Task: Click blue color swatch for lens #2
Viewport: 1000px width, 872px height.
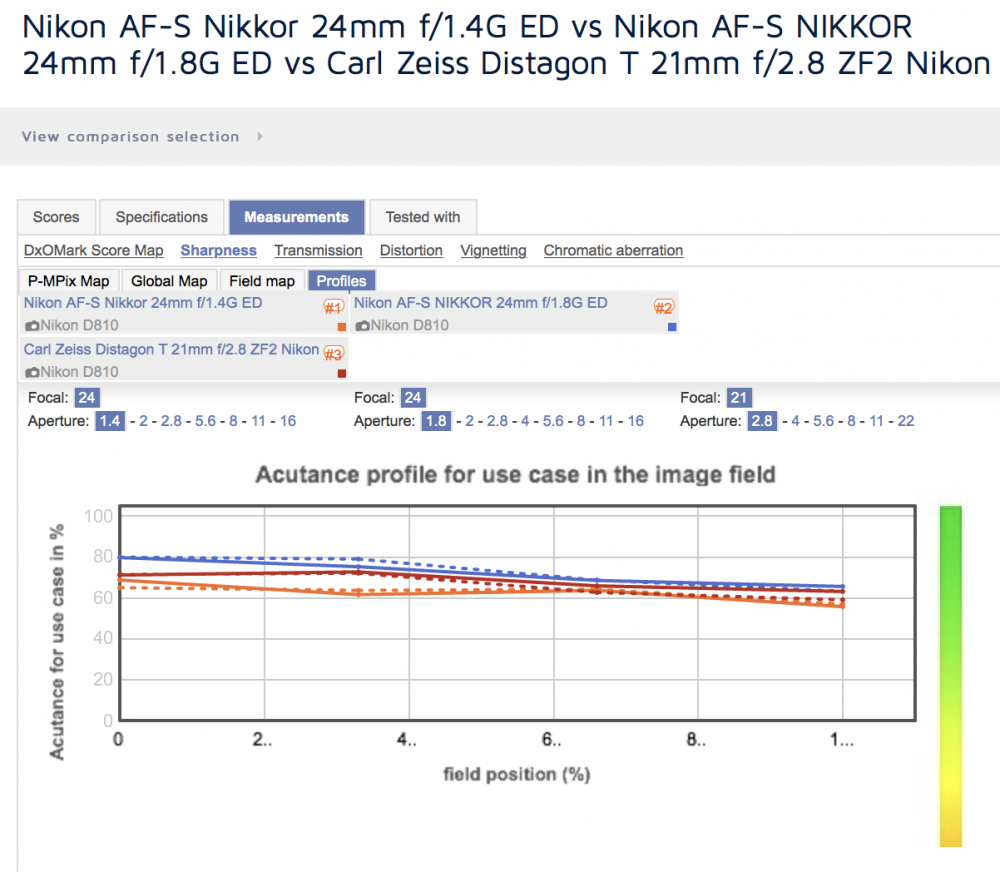Action: (672, 327)
